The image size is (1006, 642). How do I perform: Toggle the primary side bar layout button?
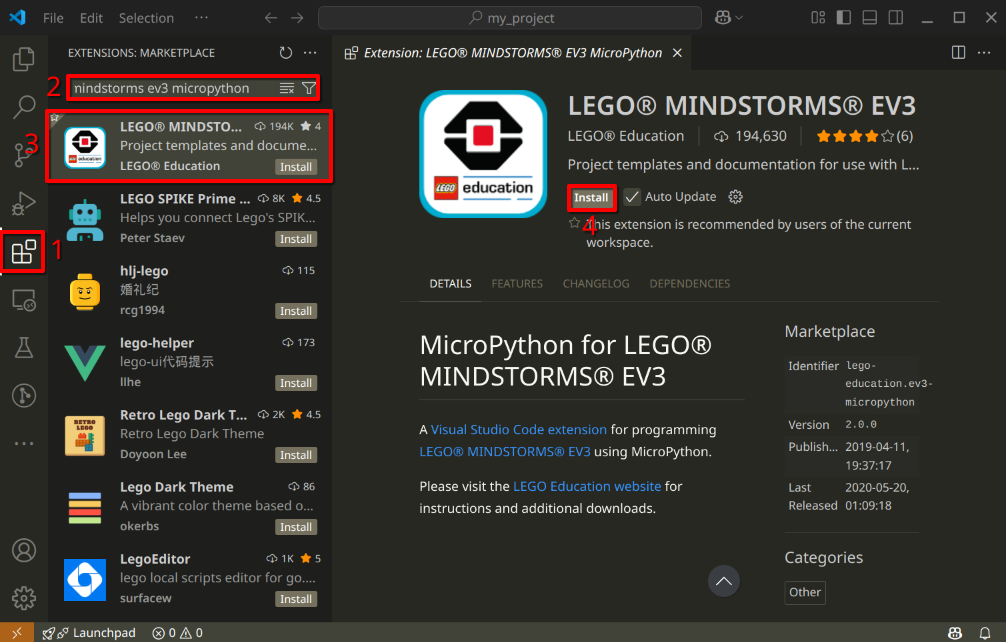(x=844, y=18)
